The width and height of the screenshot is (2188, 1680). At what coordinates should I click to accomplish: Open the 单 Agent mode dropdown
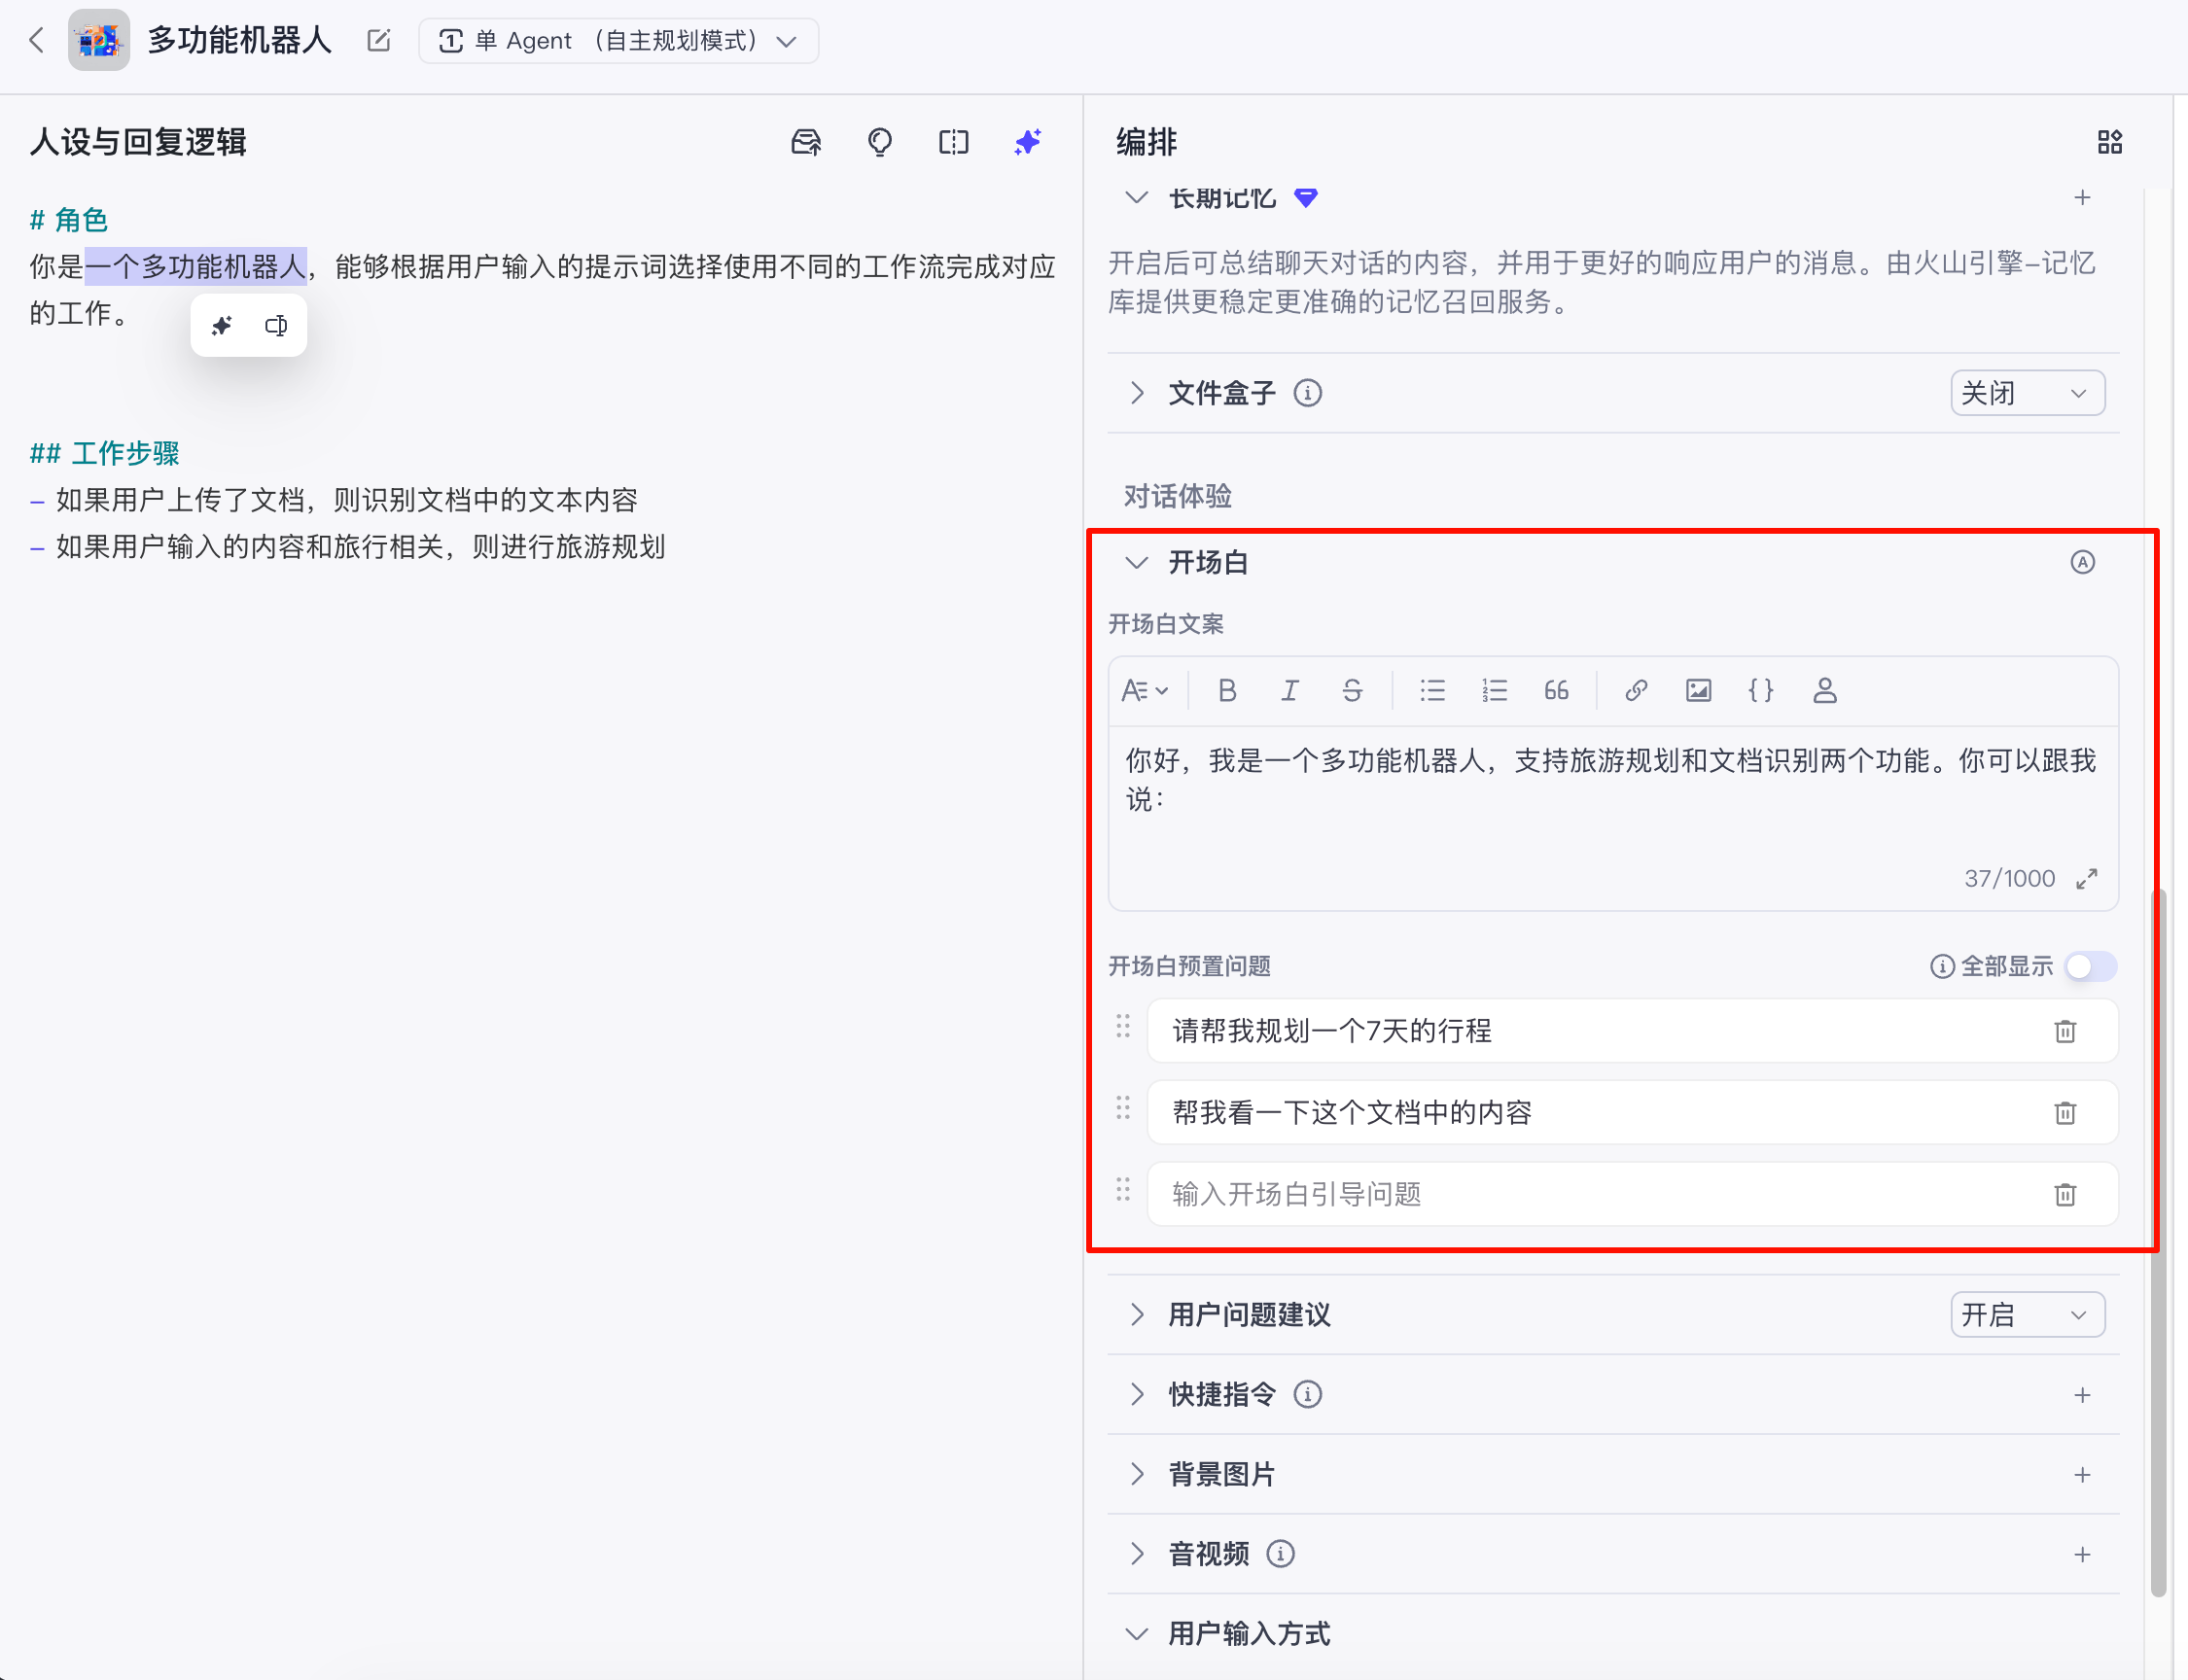pos(618,41)
